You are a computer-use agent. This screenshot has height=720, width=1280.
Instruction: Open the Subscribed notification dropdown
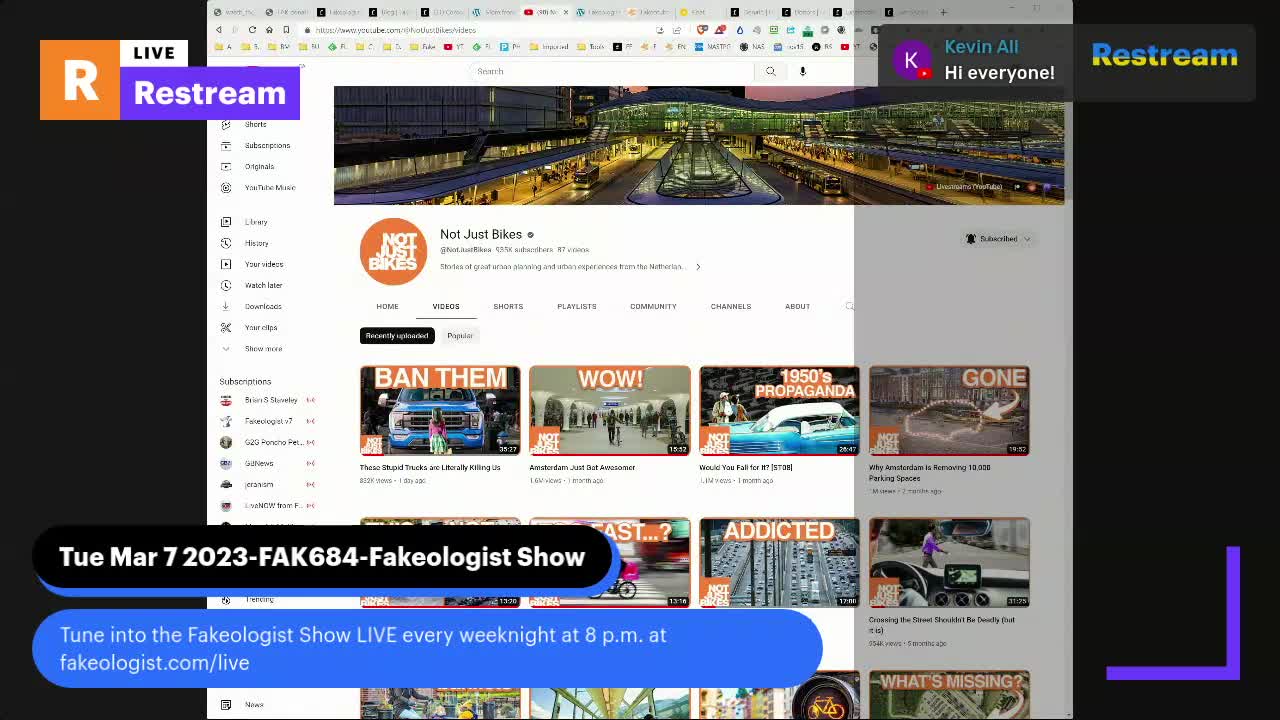(998, 239)
